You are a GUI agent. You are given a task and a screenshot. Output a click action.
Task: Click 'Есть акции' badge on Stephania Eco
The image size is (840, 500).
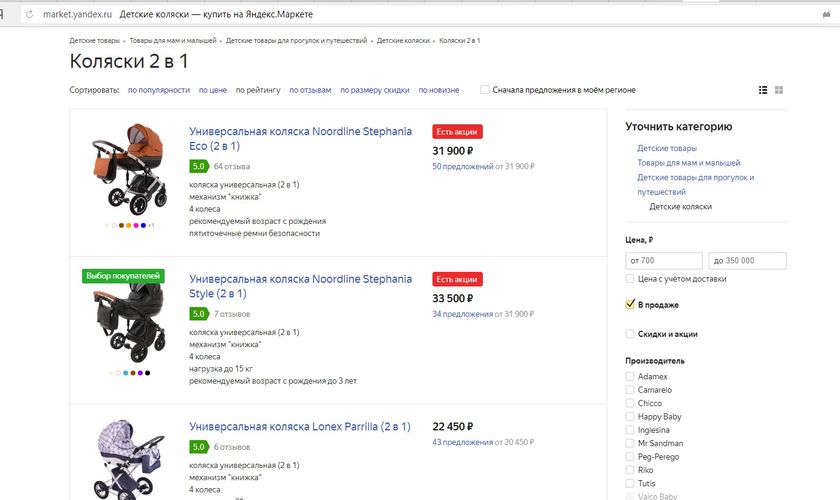pyautogui.click(x=457, y=132)
